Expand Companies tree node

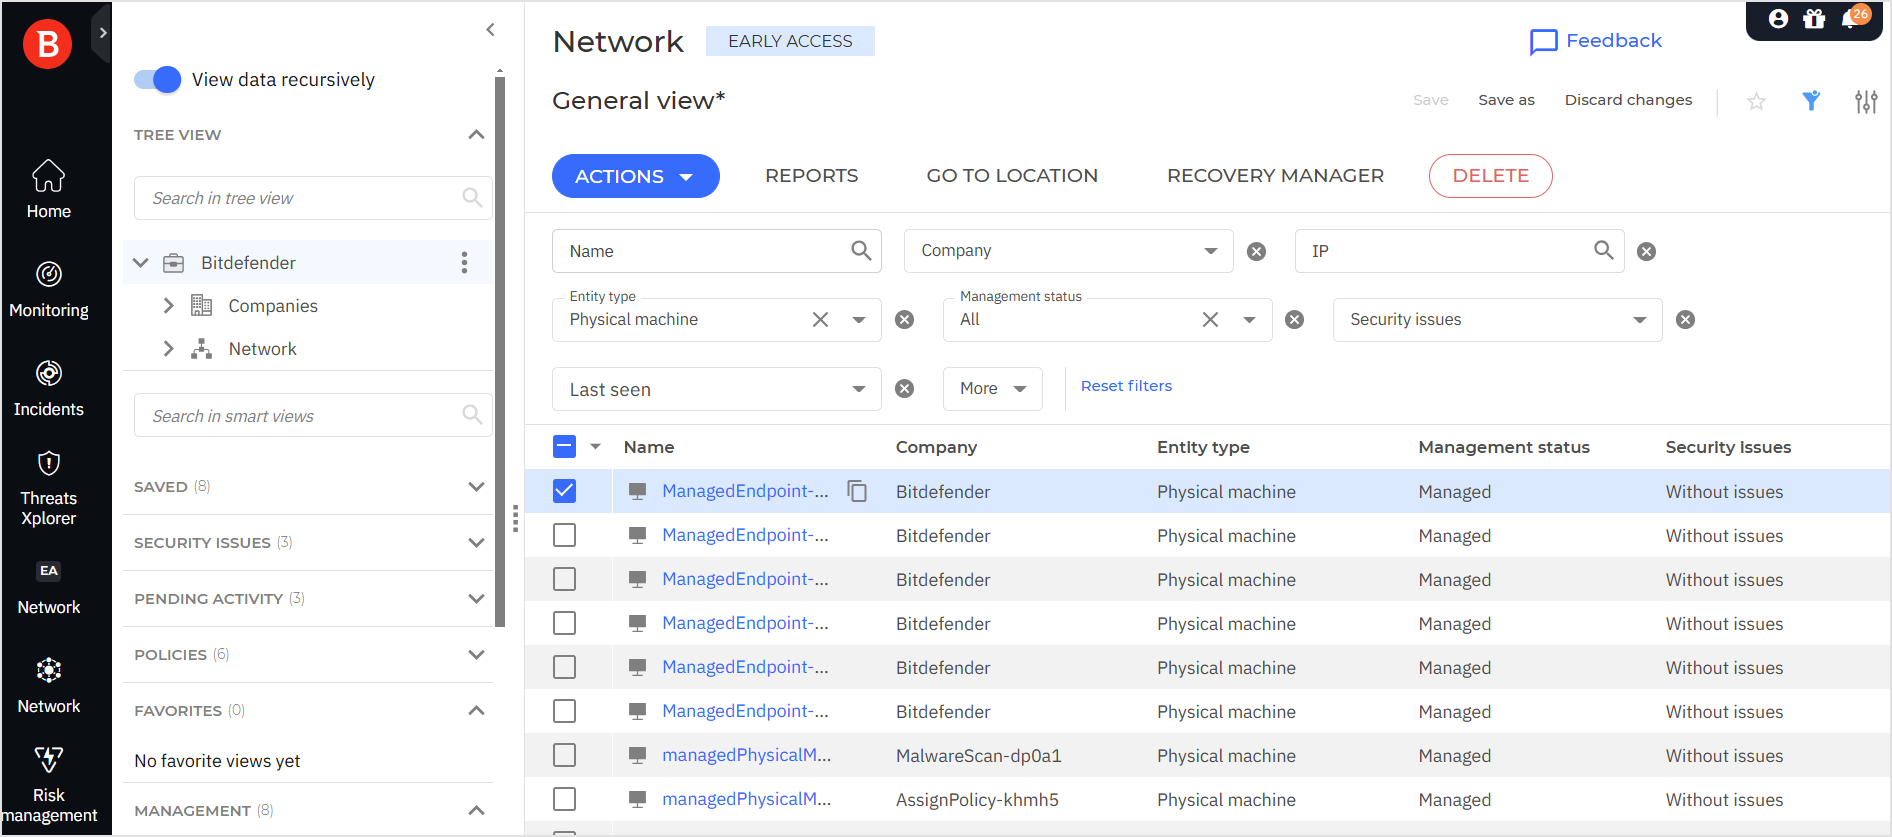pos(168,305)
